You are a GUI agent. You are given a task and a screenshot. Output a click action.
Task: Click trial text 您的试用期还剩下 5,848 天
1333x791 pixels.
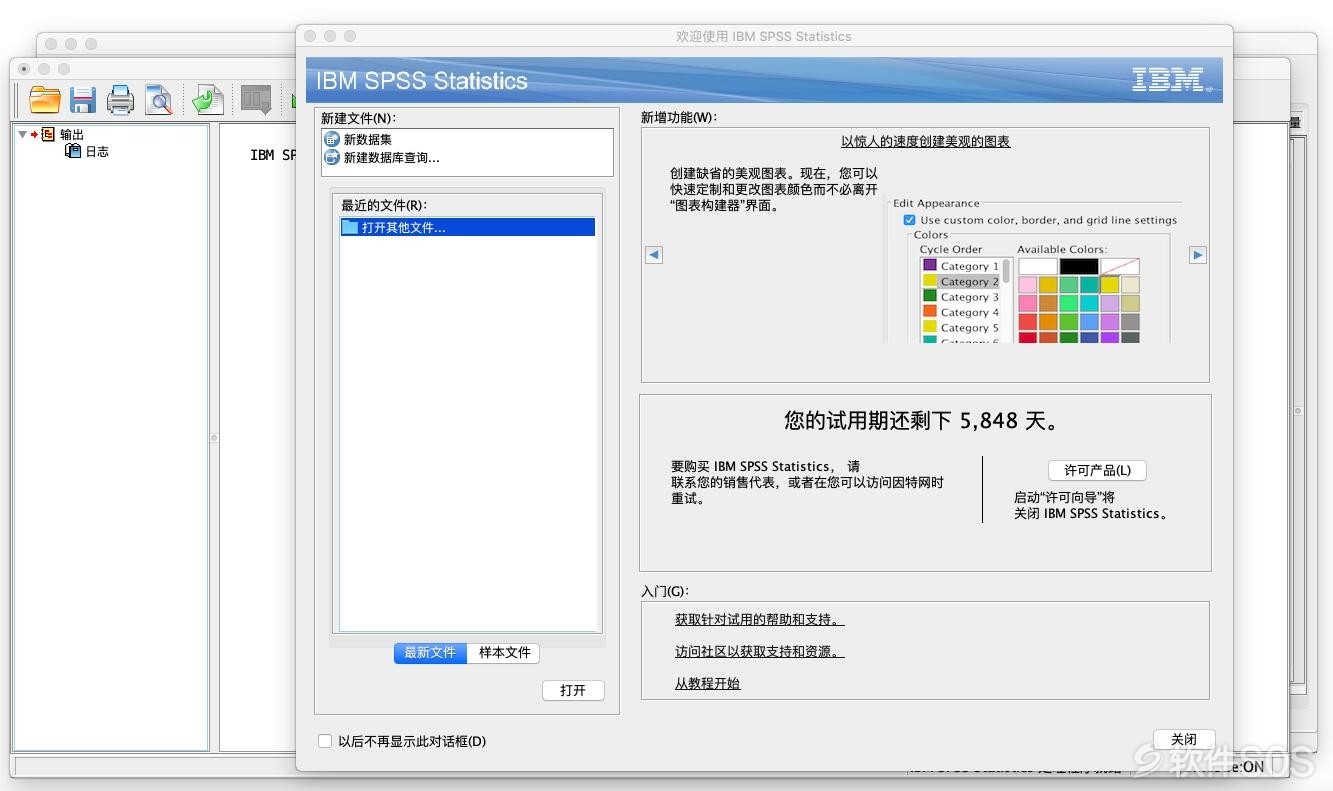pos(921,421)
